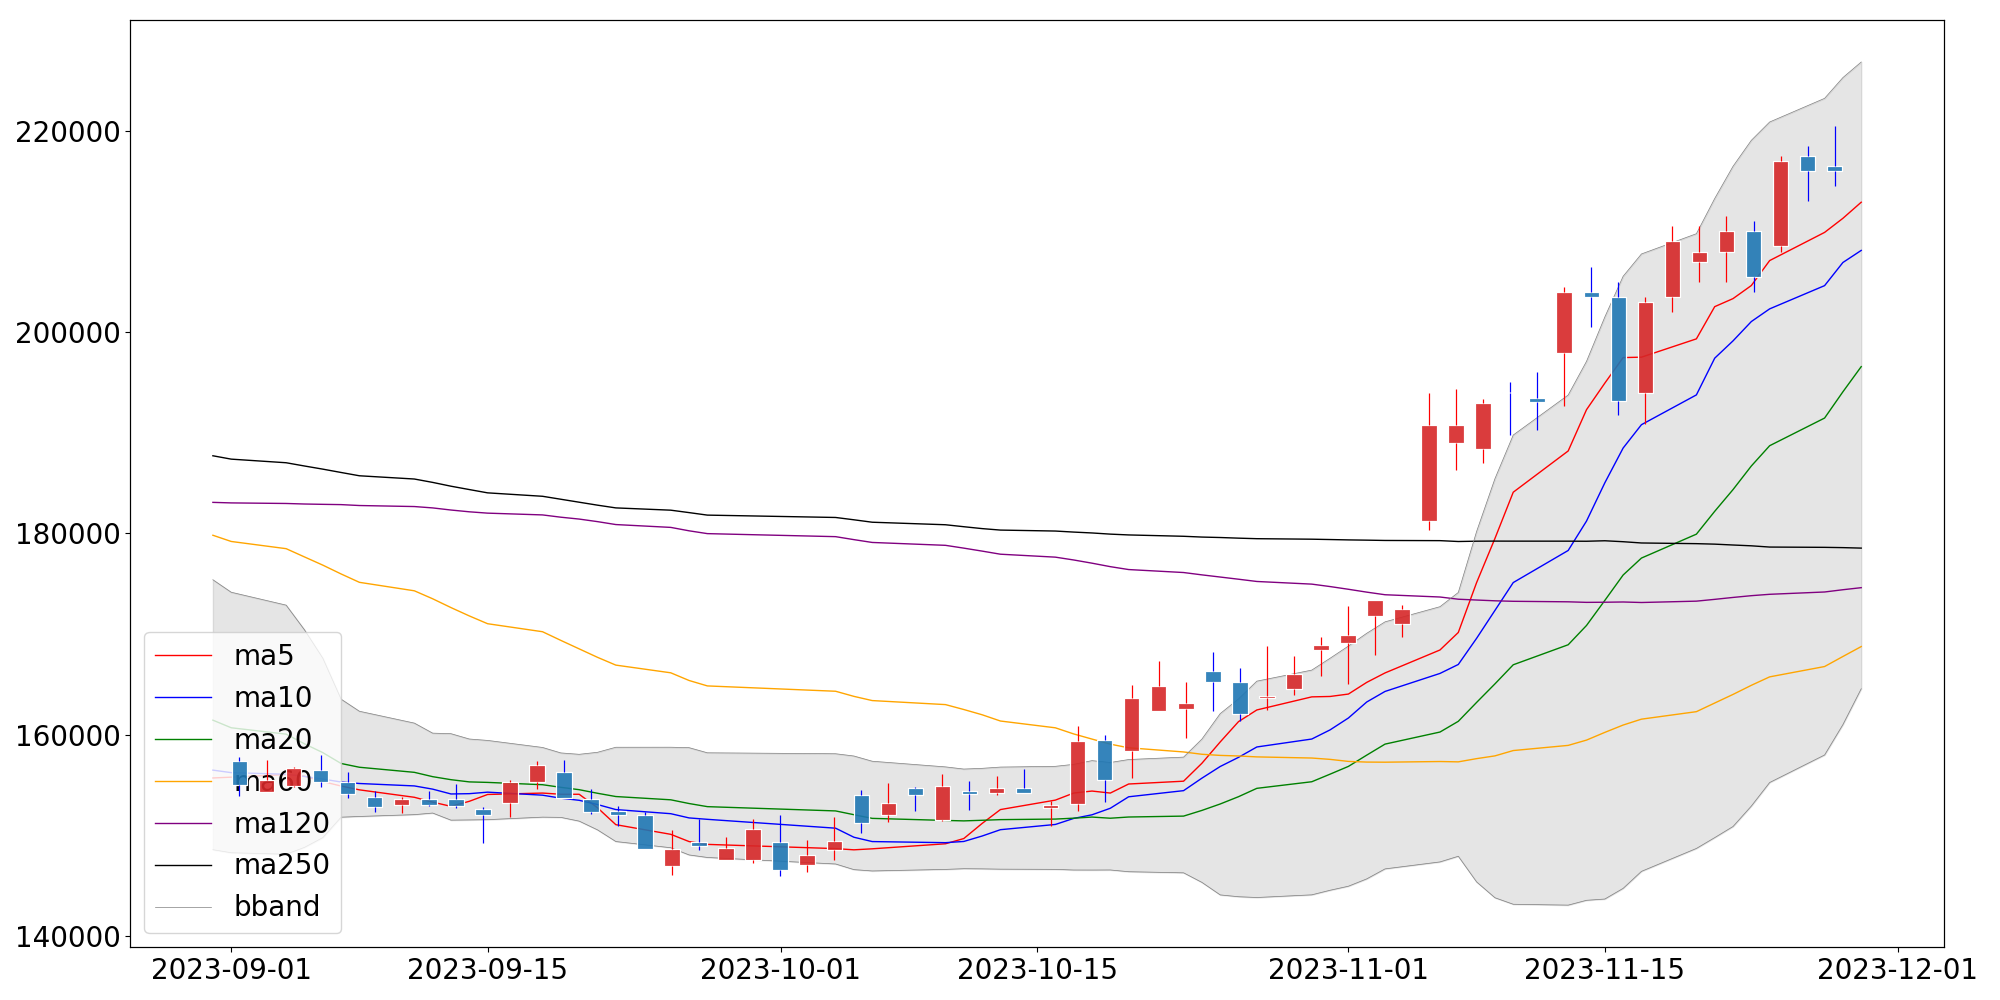Click the tall blue candlestick just after 2023-11-15
Screen dimensions: 2000x1000
(1618, 349)
